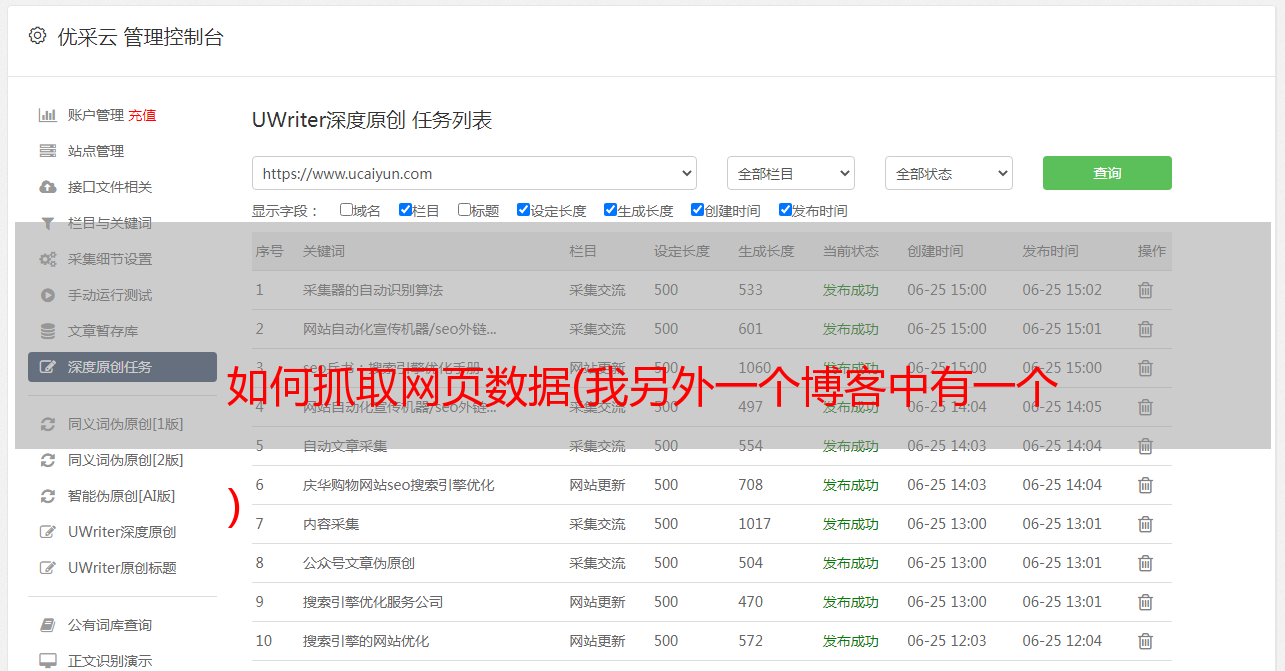The height and width of the screenshot is (671, 1285).
Task: Expand the 全部栏目 dropdown
Action: 790,173
